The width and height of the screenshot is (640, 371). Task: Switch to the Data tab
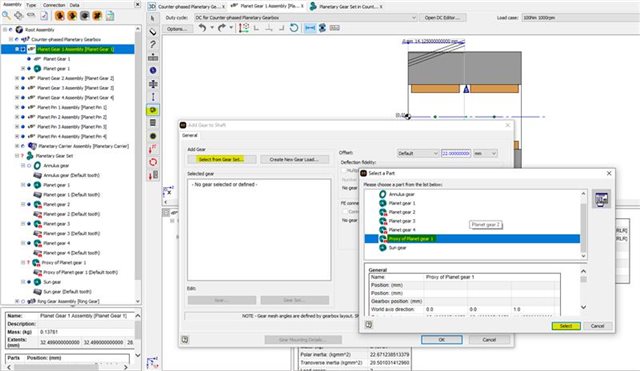74,5
